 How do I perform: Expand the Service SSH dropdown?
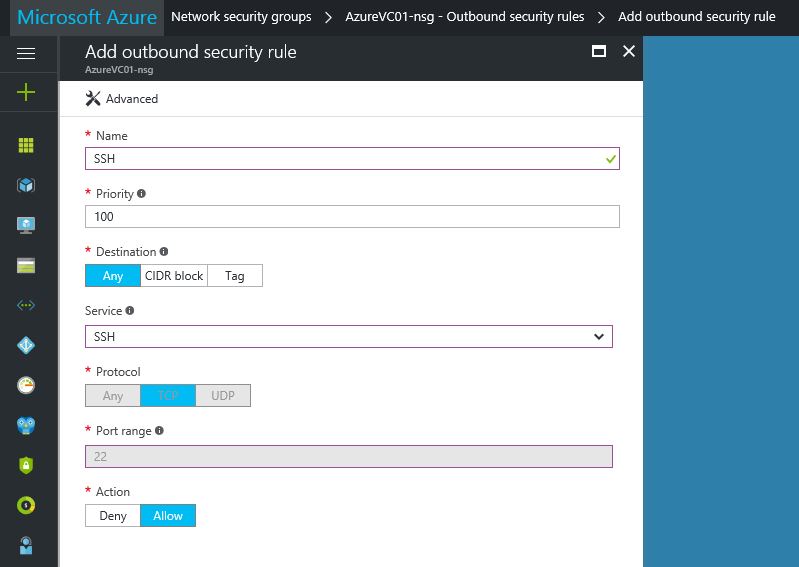tap(349, 337)
